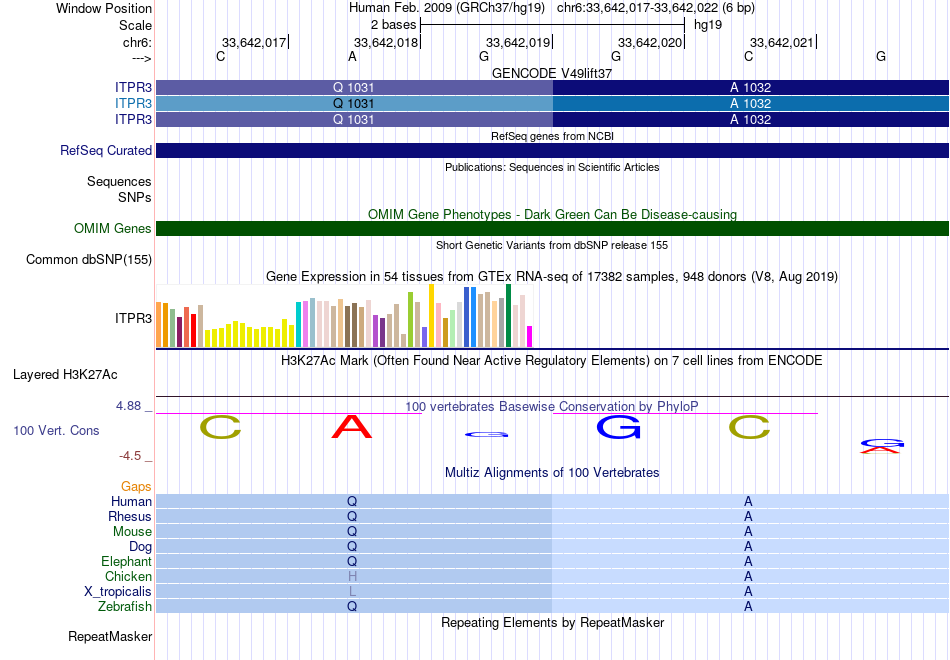
Task: Click the red A conservation logo letter
Action: [352, 427]
